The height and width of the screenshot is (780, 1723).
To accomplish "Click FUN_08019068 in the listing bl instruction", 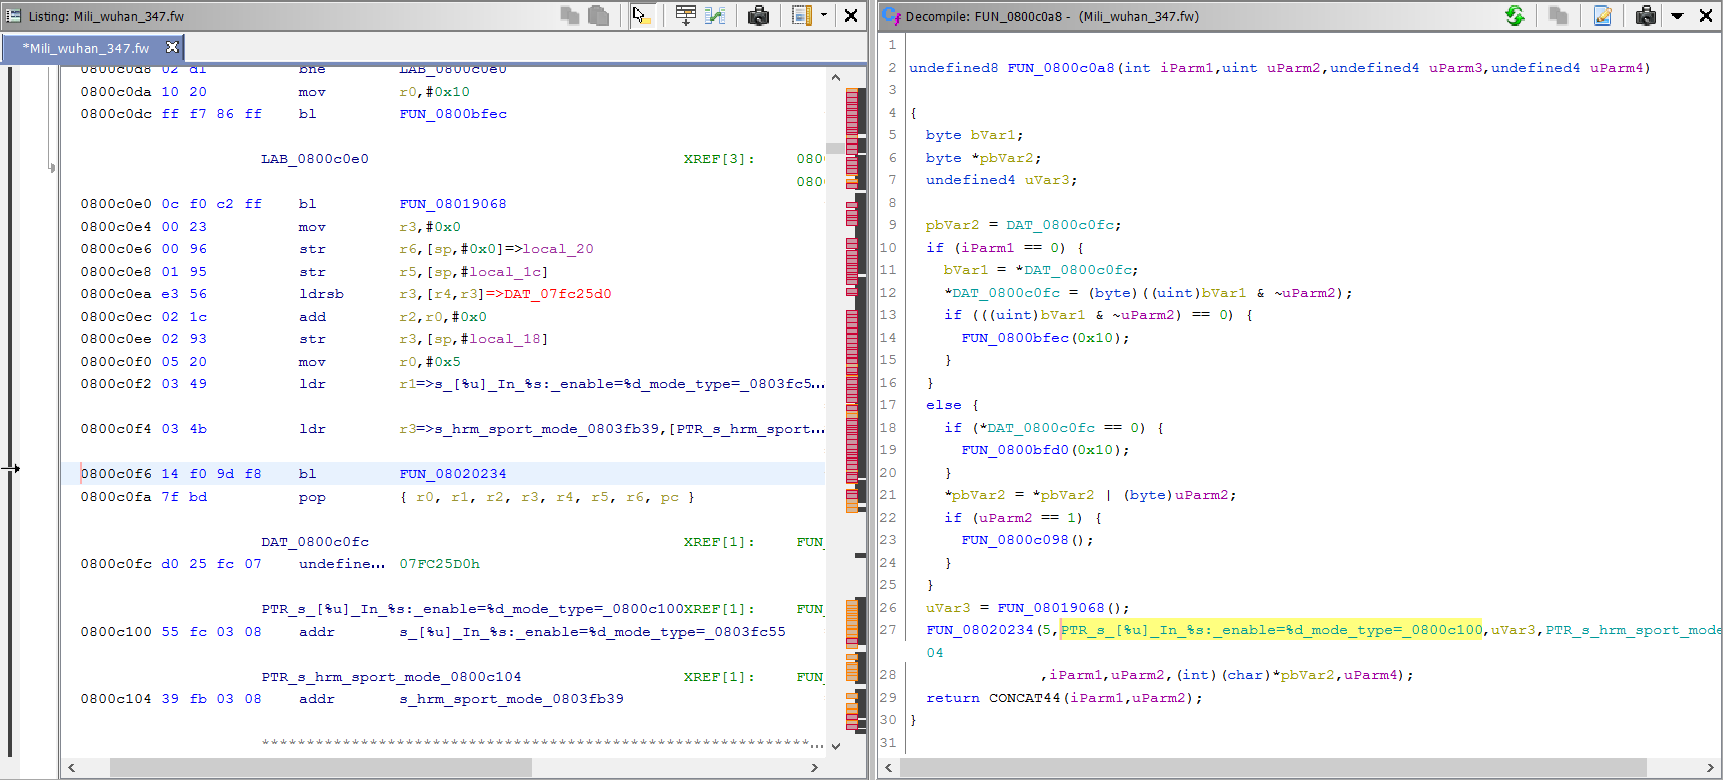I will (x=453, y=204).
